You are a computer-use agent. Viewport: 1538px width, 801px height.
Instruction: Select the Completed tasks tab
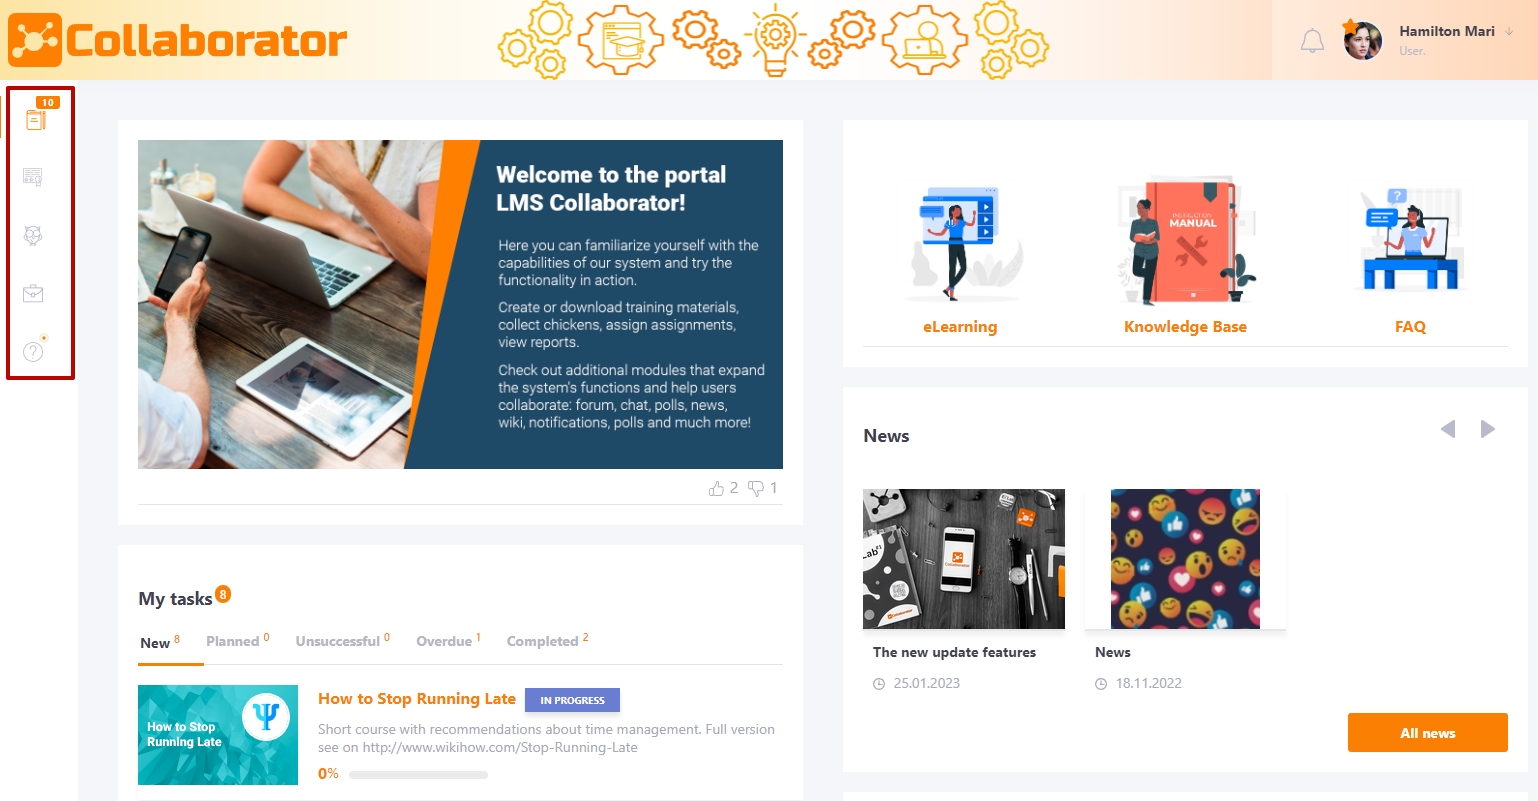(542, 641)
